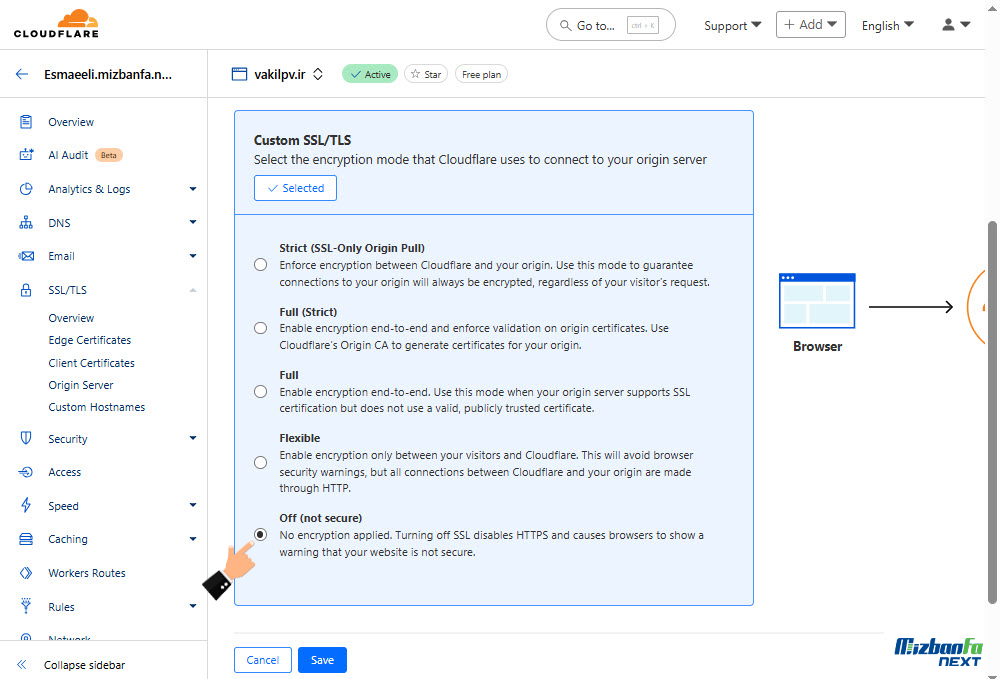The height and width of the screenshot is (679, 1000).
Task: Click the Active status badge
Action: pyautogui.click(x=370, y=74)
